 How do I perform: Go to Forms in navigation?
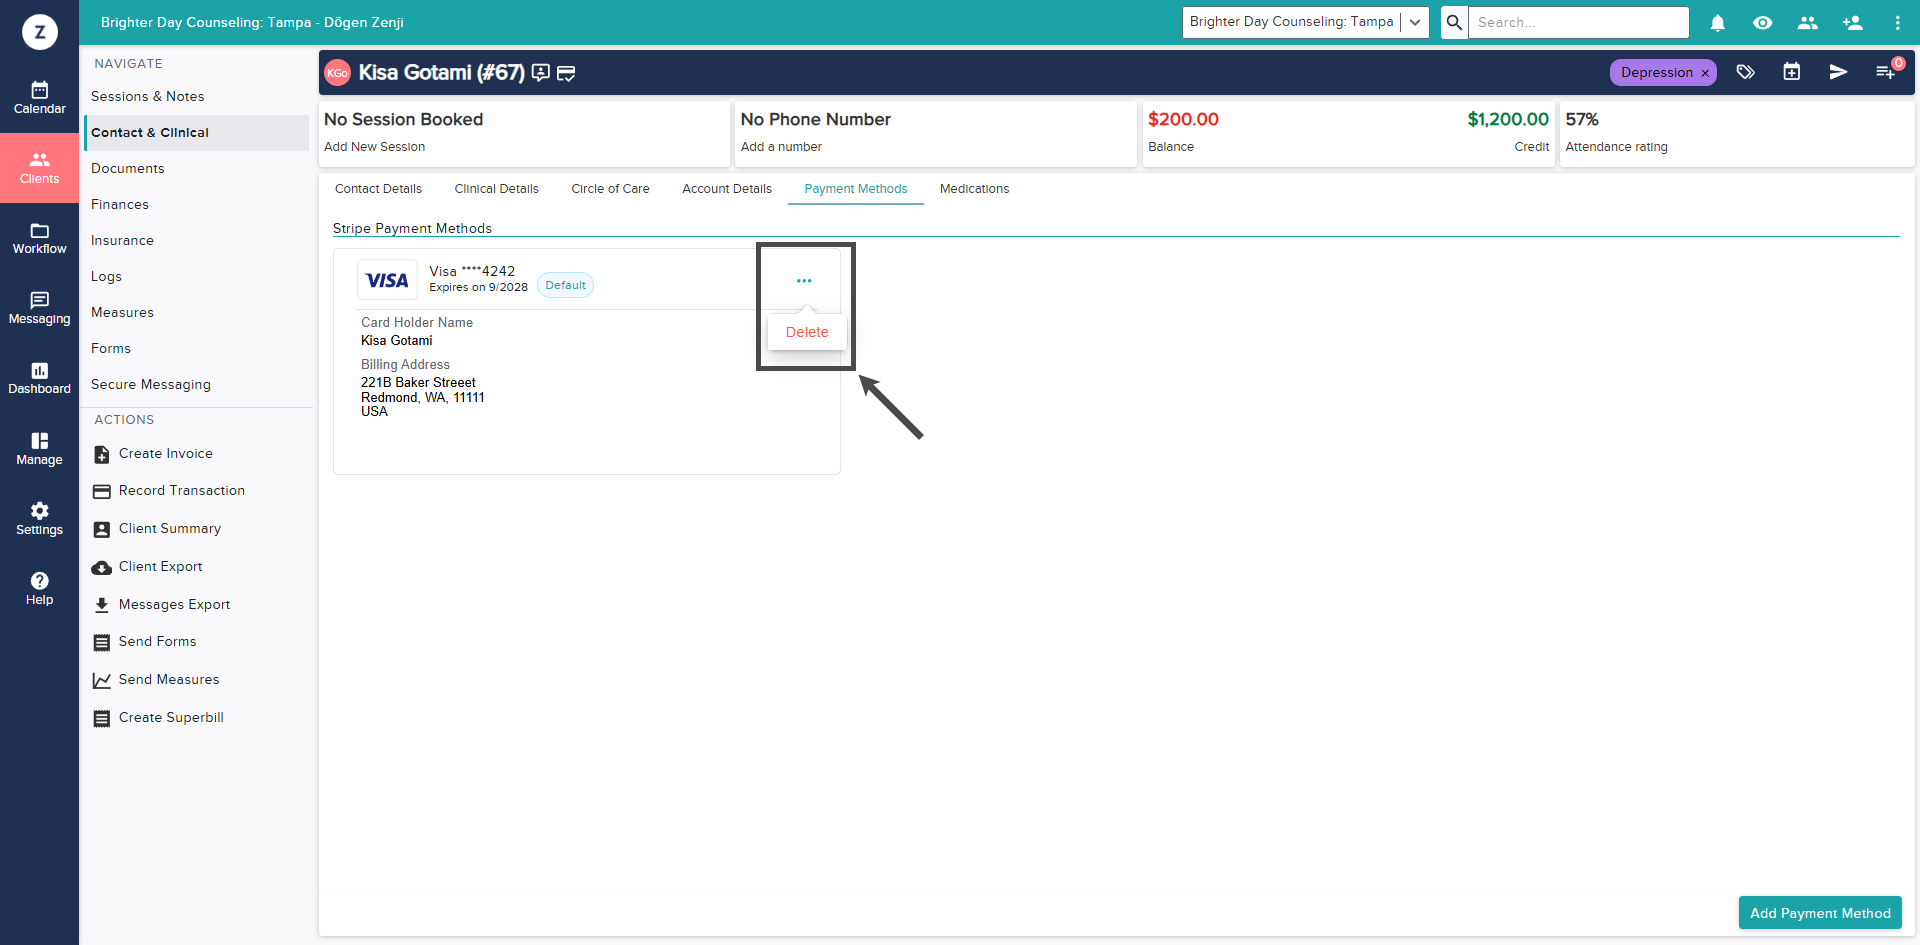pos(110,349)
